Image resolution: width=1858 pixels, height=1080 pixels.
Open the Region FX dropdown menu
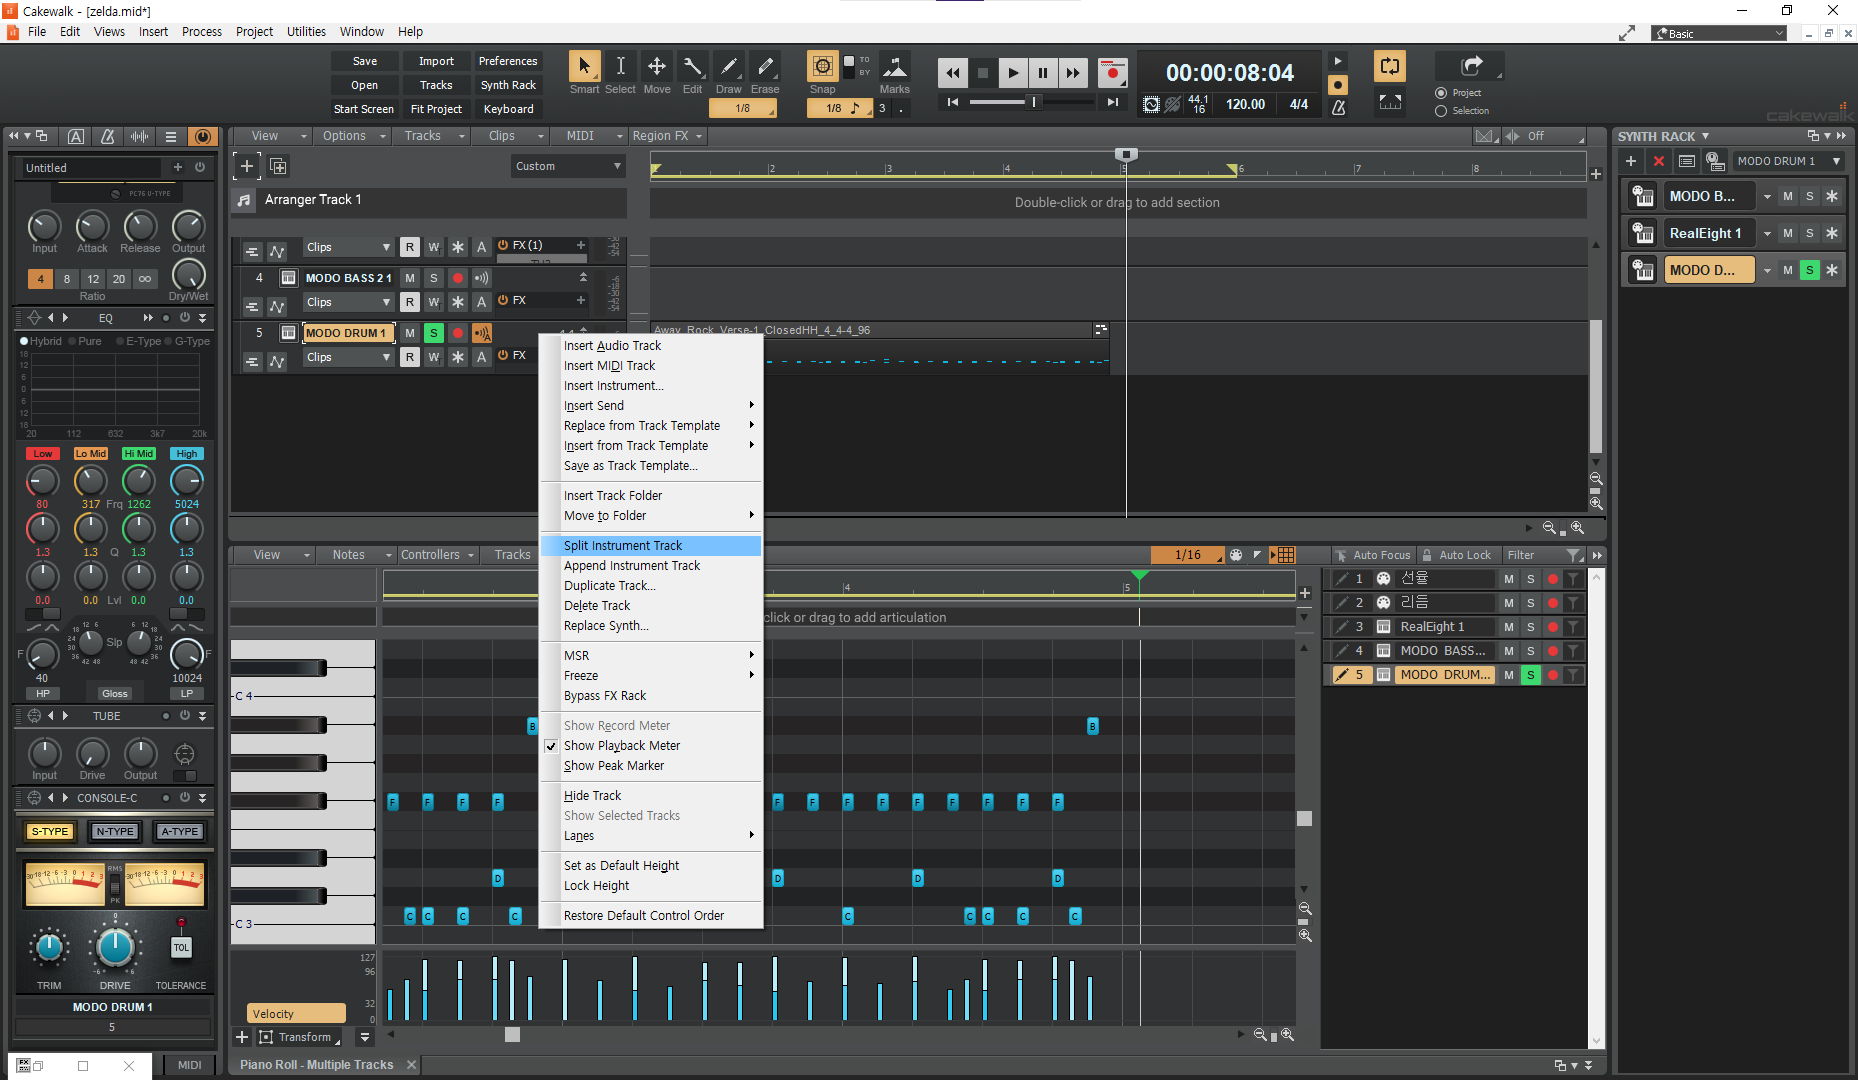[x=668, y=136]
